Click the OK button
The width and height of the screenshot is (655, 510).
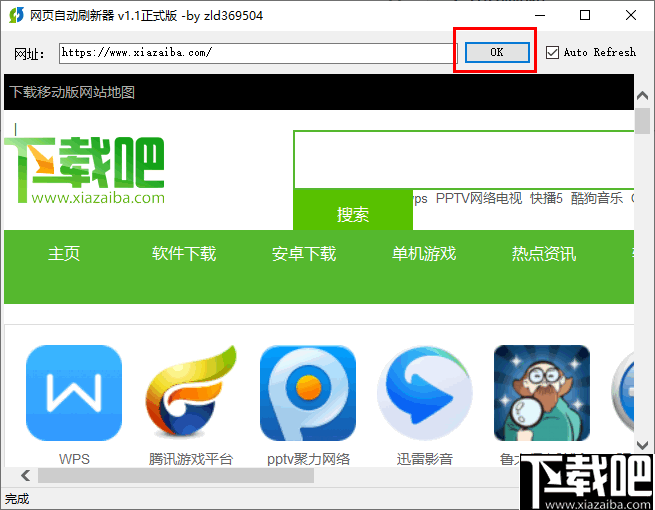497,52
